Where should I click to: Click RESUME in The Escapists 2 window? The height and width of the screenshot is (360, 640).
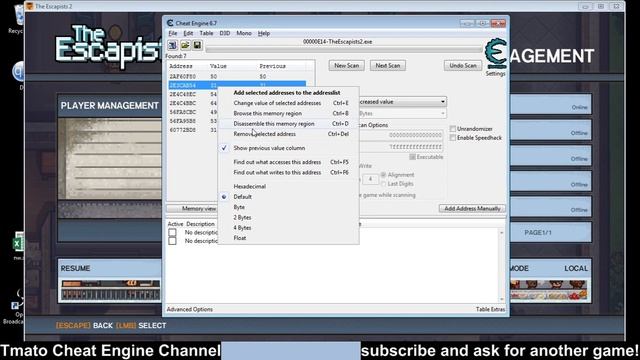click(x=76, y=269)
